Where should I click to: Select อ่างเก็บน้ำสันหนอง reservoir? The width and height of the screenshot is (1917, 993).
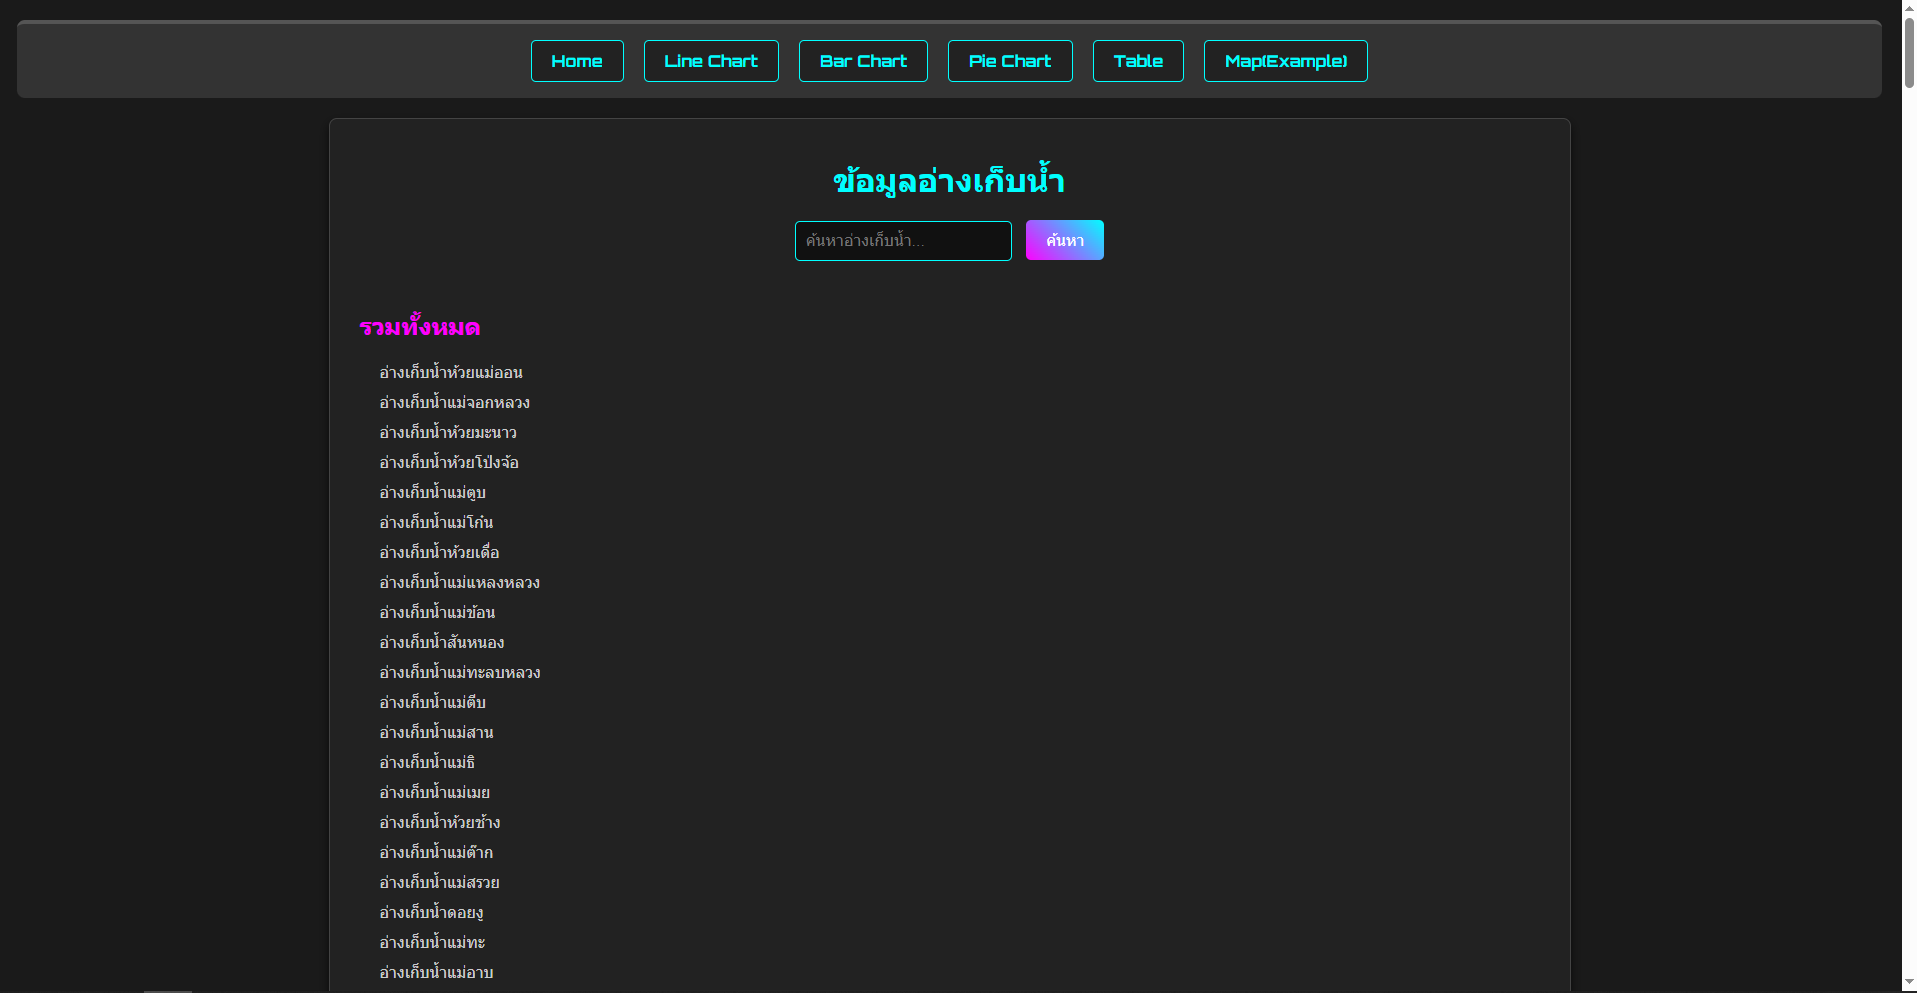[x=441, y=643]
